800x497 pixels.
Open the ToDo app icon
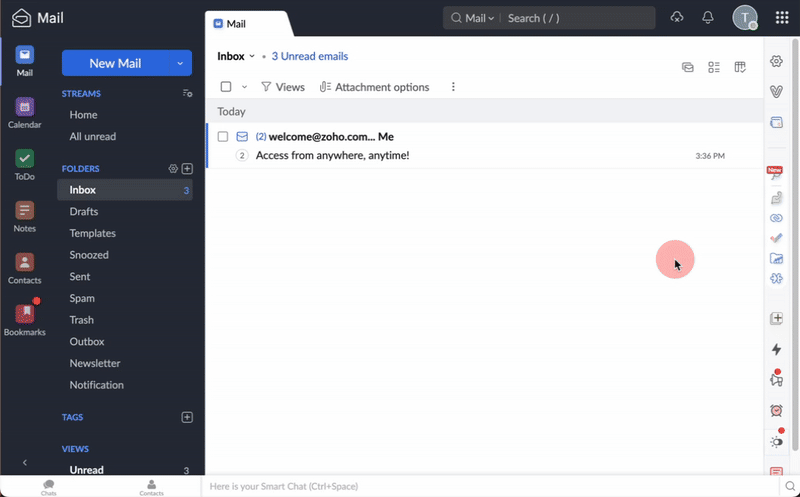24,160
